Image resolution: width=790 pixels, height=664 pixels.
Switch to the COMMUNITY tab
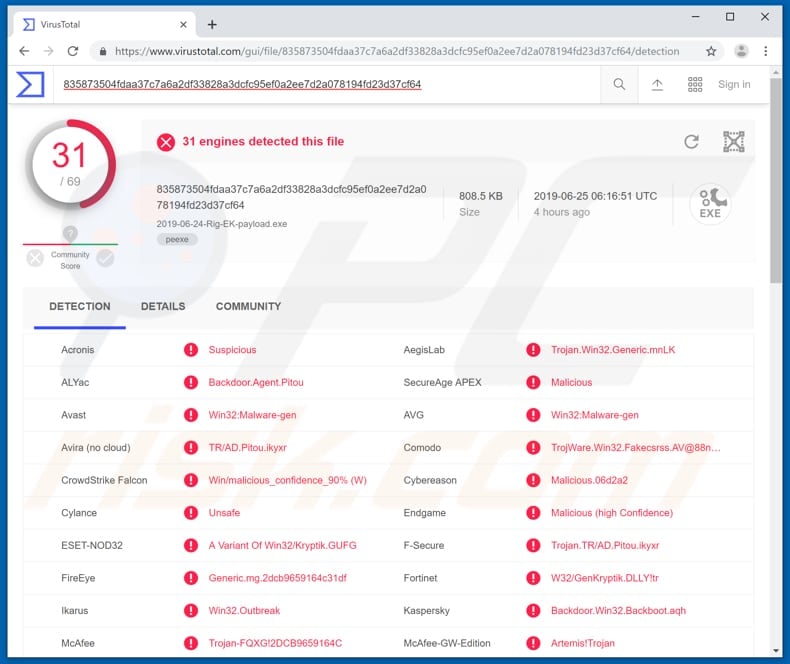248,306
